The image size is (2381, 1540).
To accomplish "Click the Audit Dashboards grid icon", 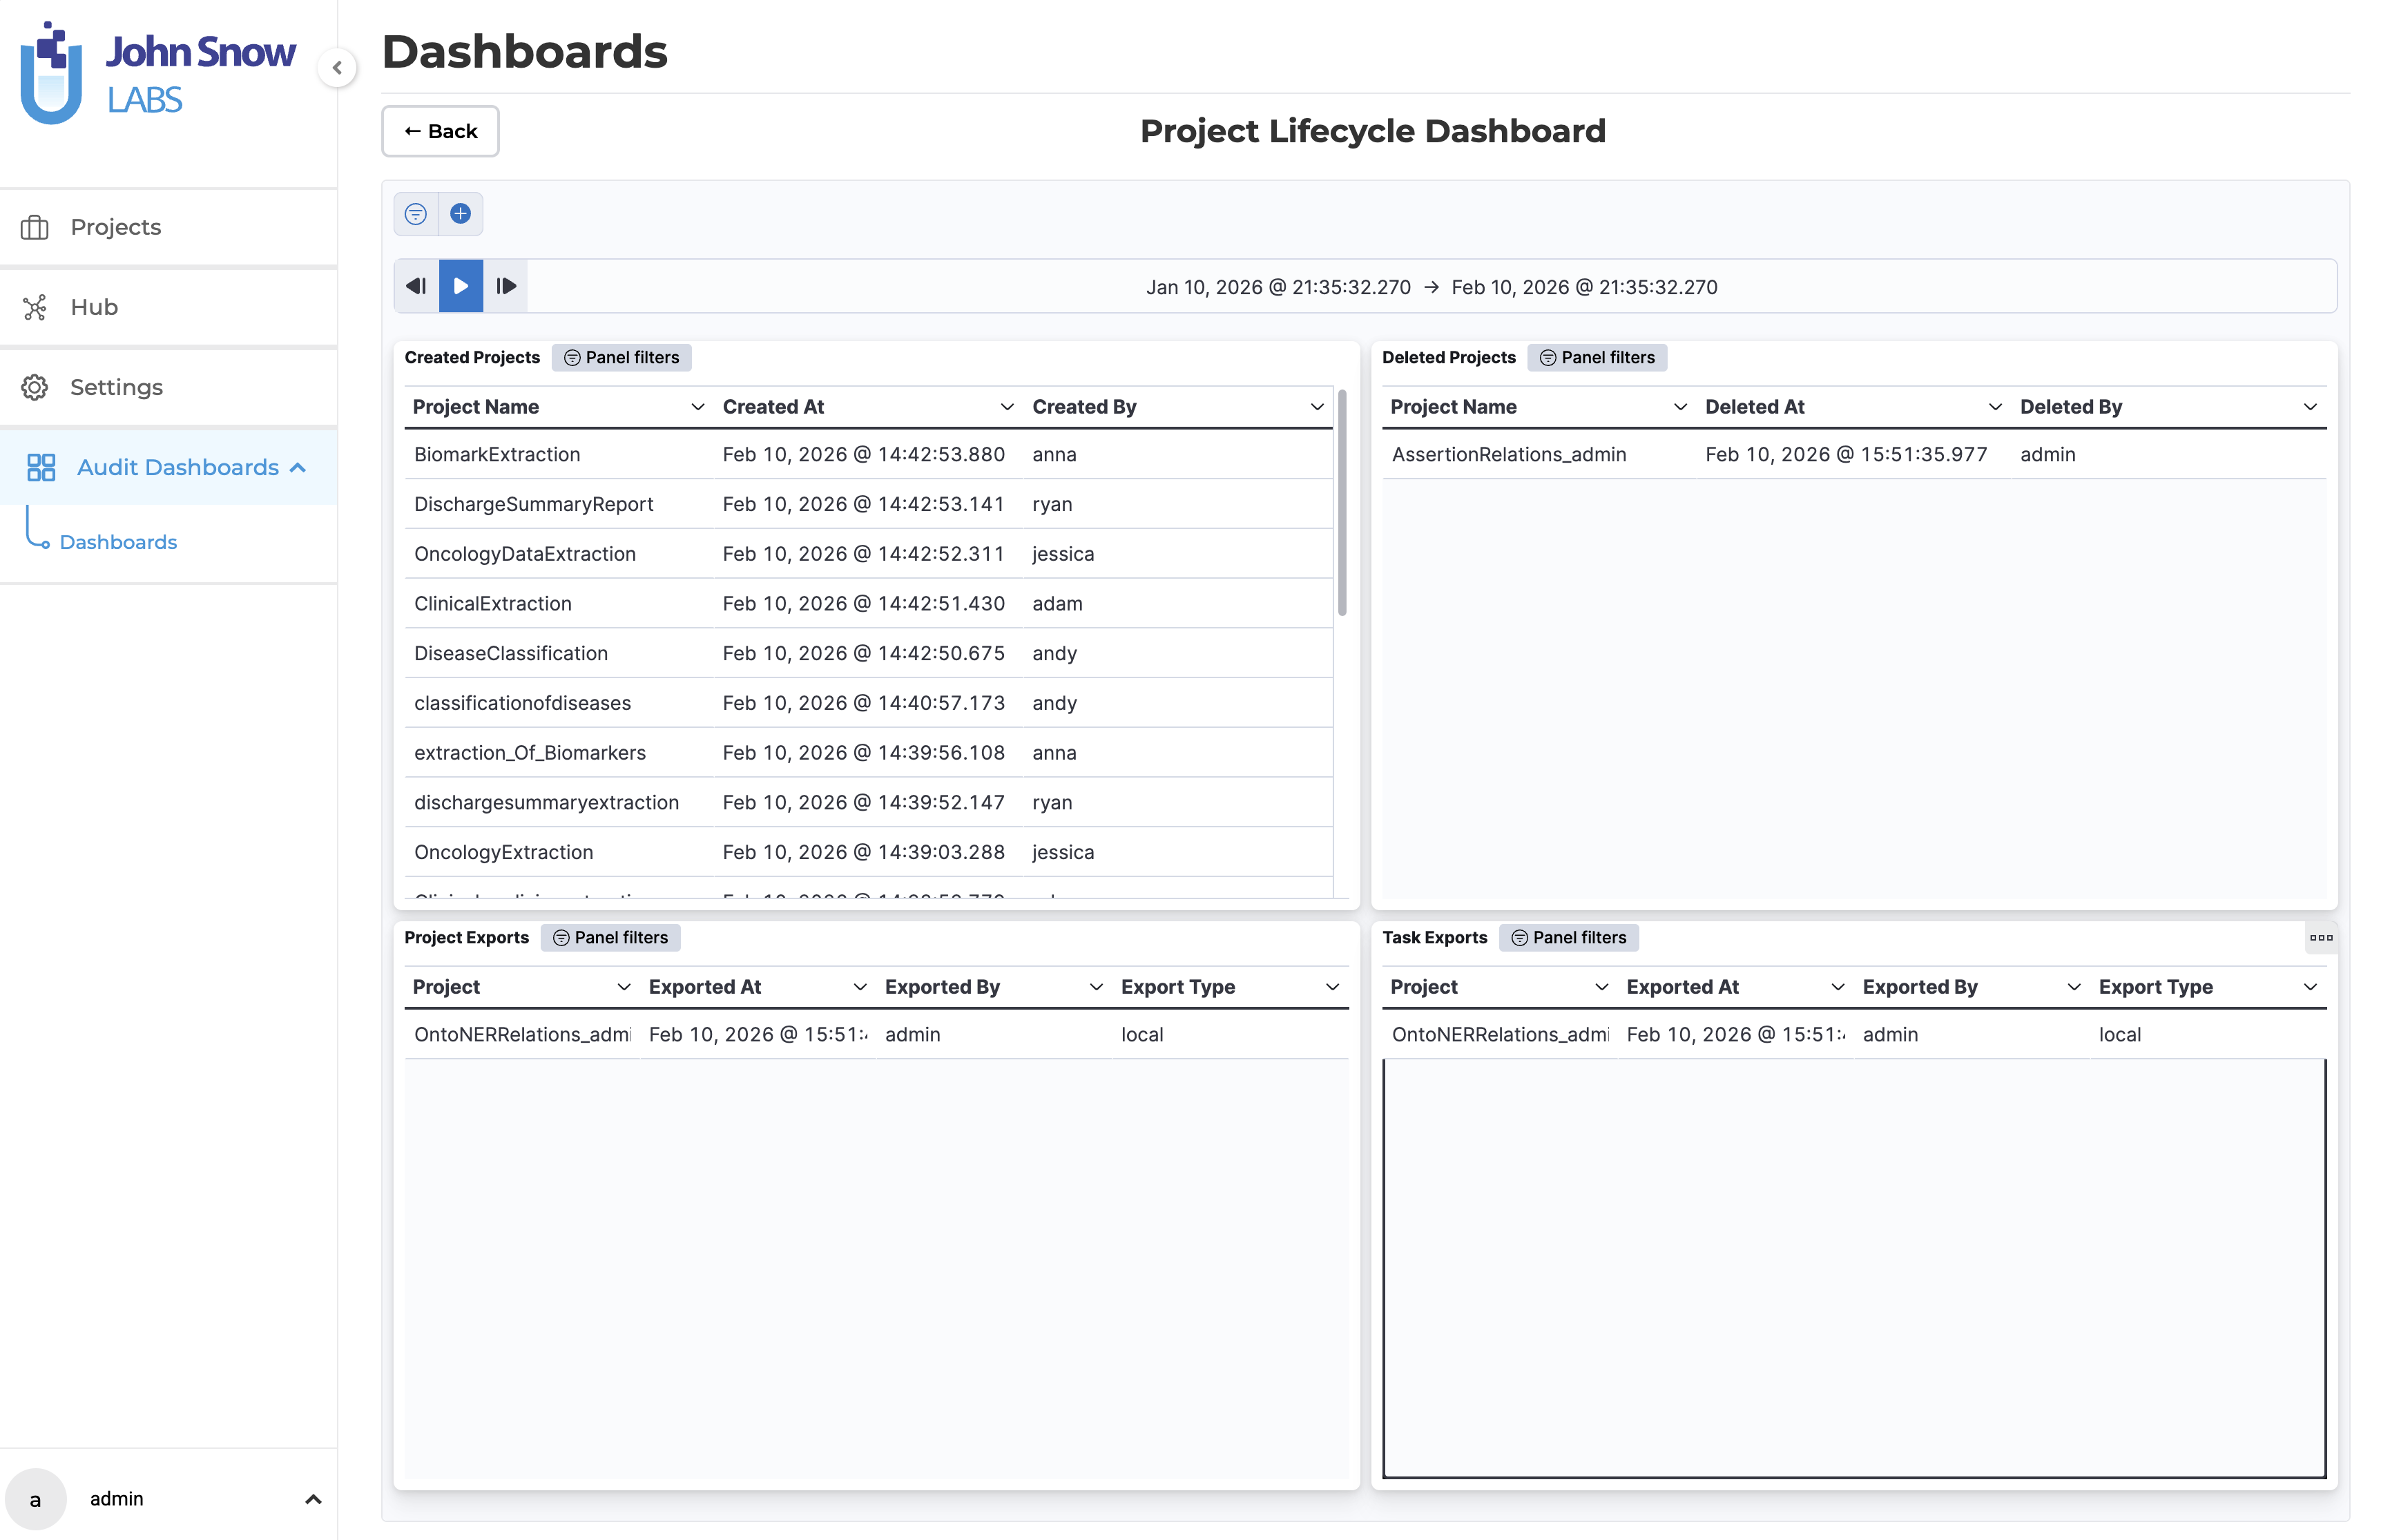I will 41,467.
